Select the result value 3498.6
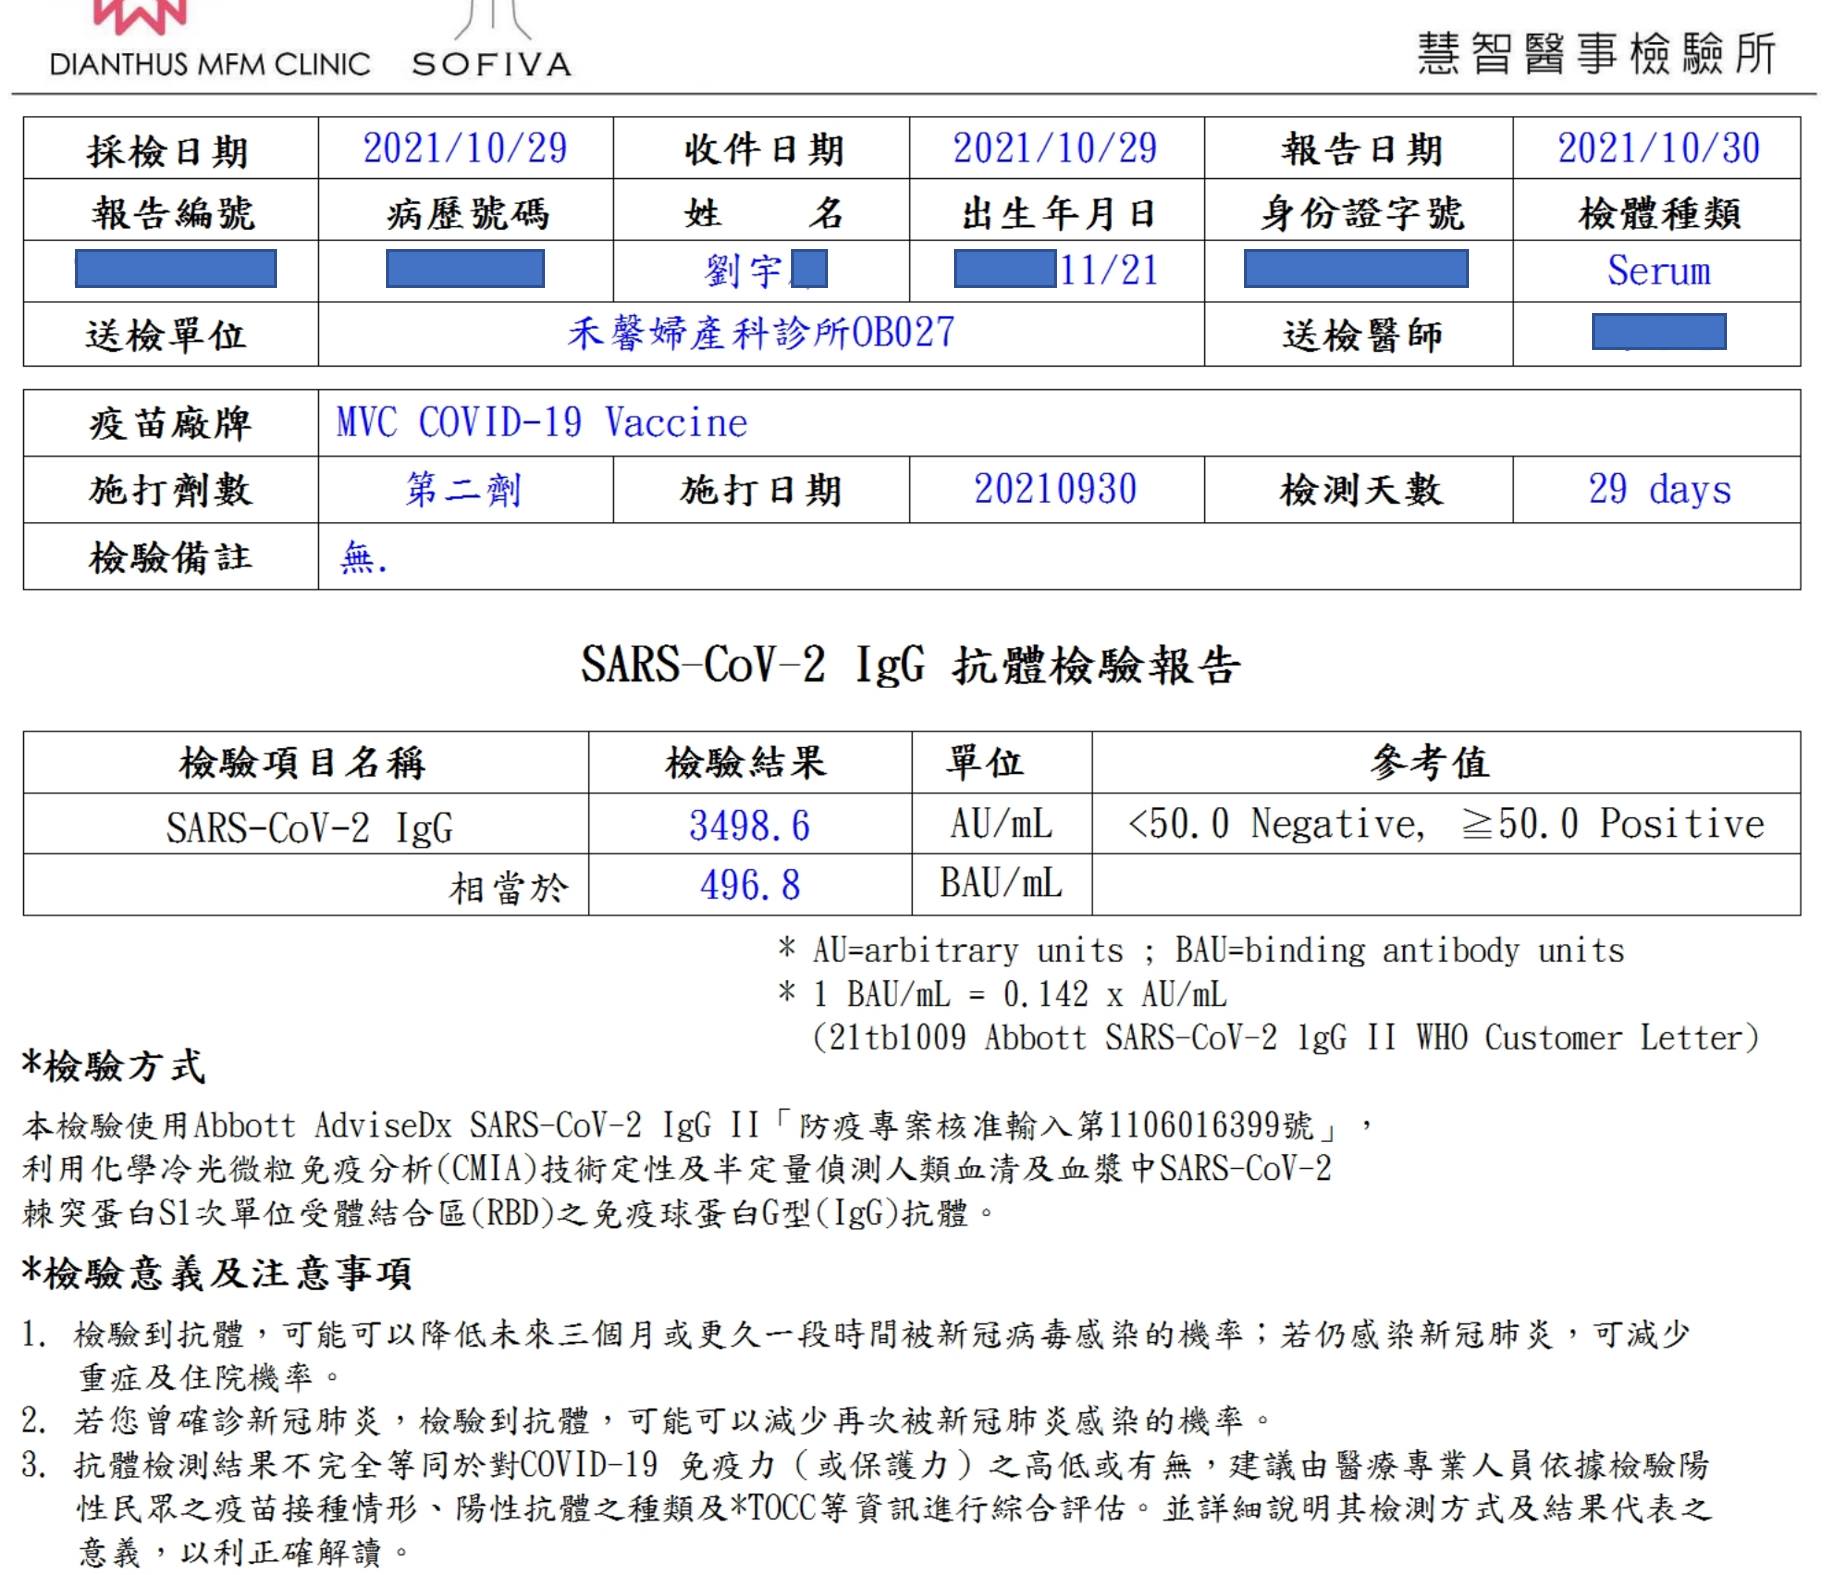 coord(749,826)
